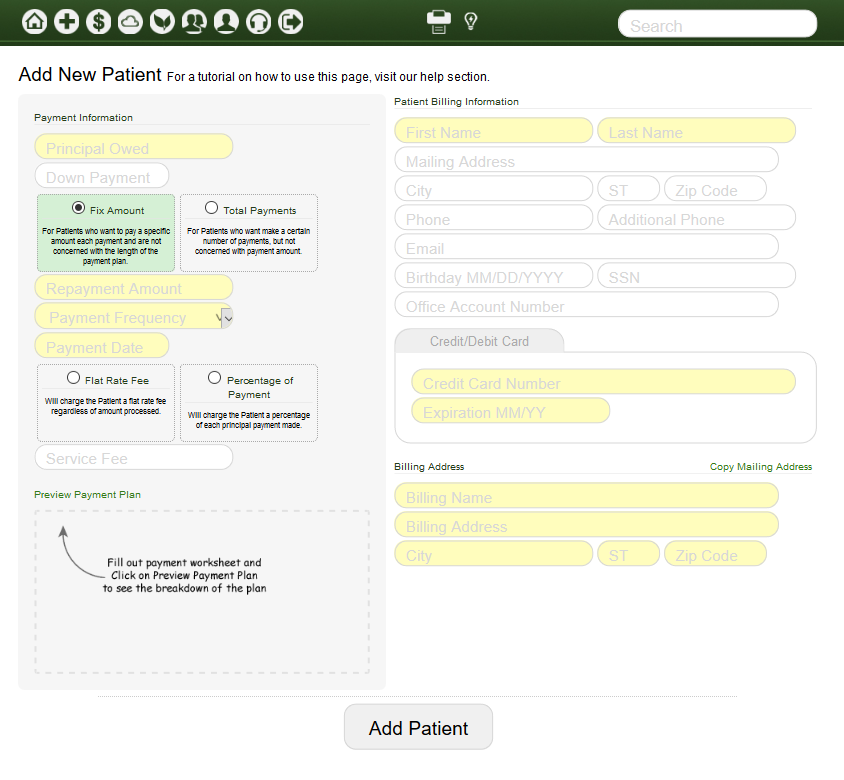The image size is (844, 780).
Task: Click the Birthday MM/DD/YYYY field
Action: [494, 276]
